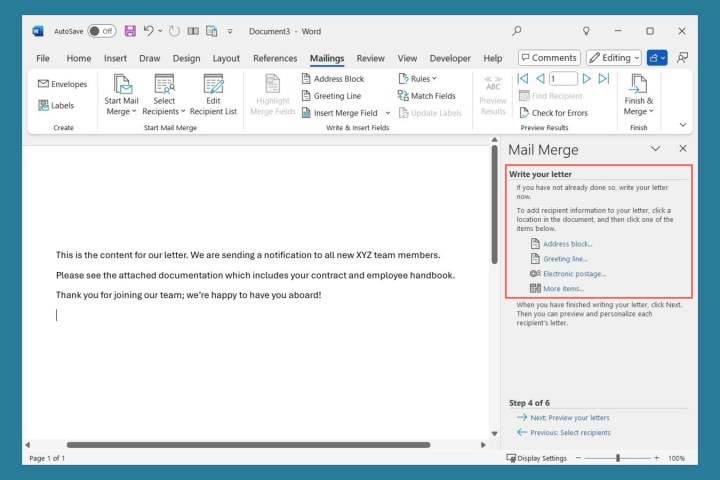Viewport: 720px width, 480px height.
Task: Click the zoom slider in the status bar
Action: pos(619,458)
